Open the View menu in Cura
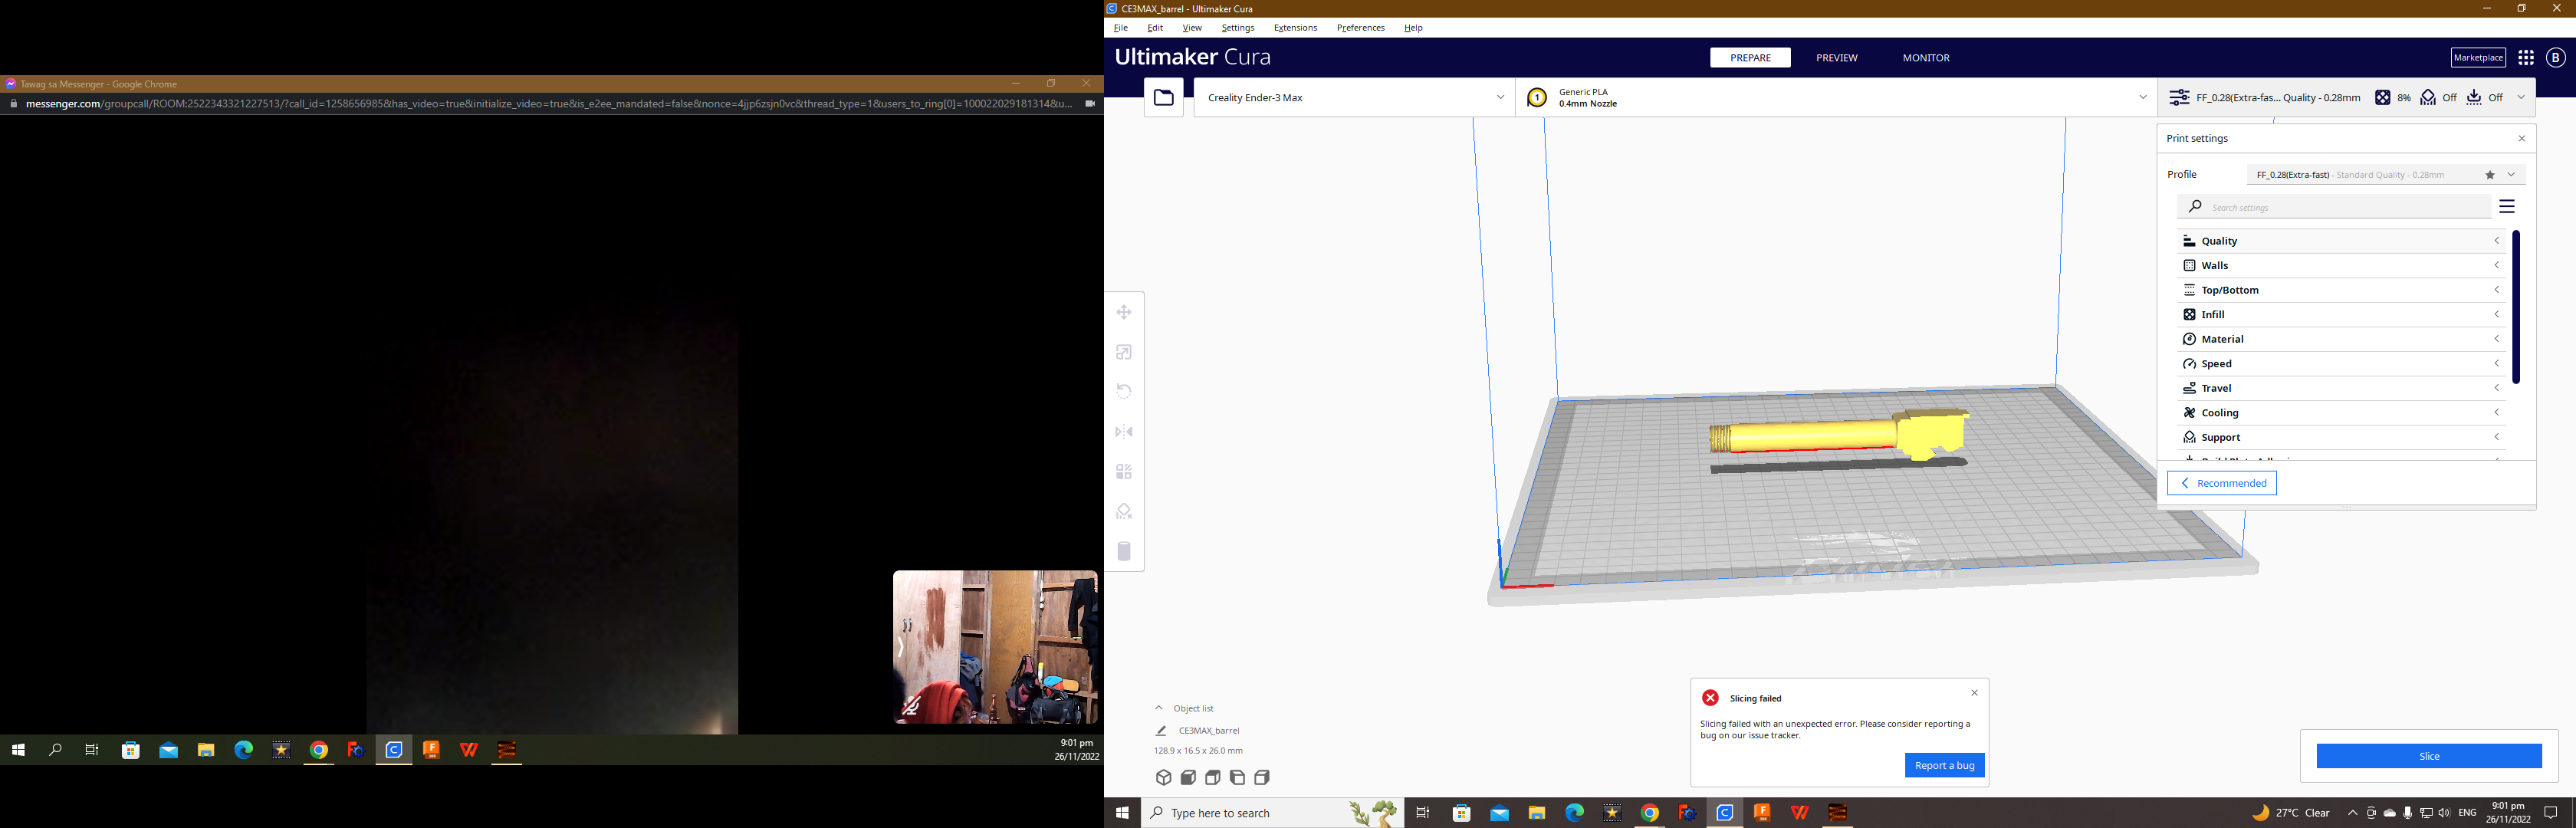Viewport: 2576px width, 828px height. pyautogui.click(x=1192, y=28)
